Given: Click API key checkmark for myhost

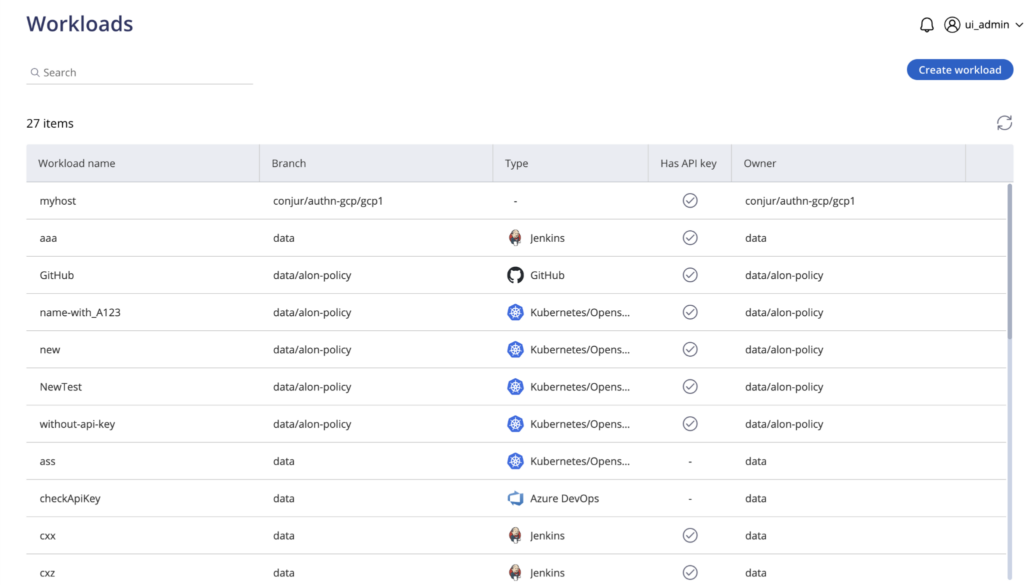Looking at the screenshot, I should click(x=690, y=200).
